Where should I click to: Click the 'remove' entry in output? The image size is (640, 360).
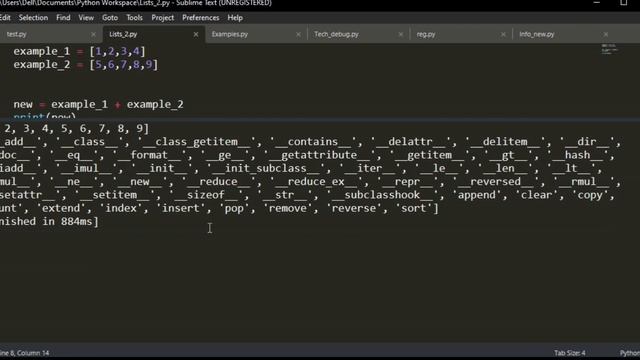point(288,209)
